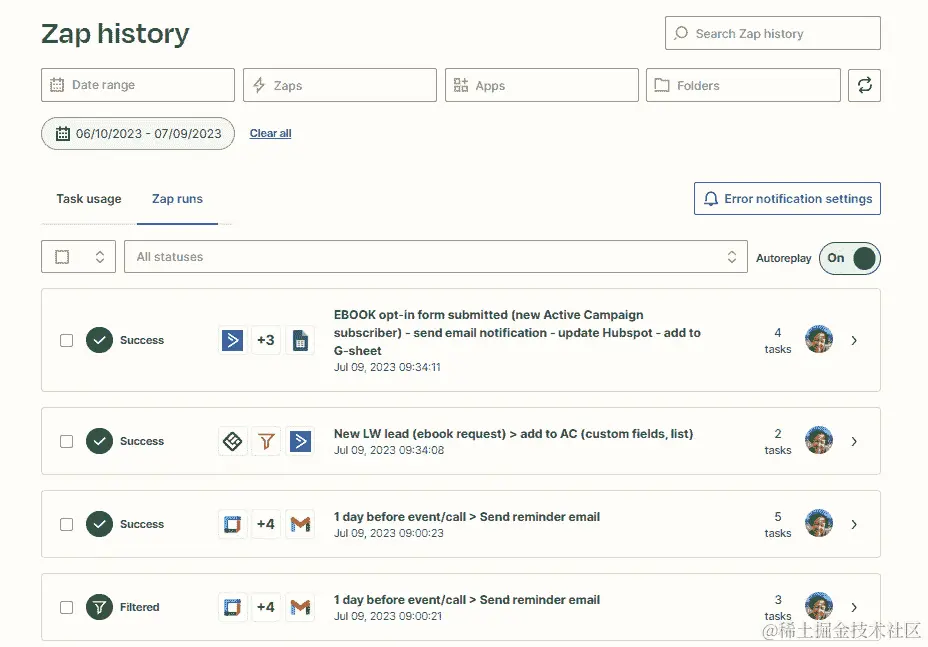The image size is (928, 647).
Task: Switch to the Task usage tab
Action: [x=89, y=199]
